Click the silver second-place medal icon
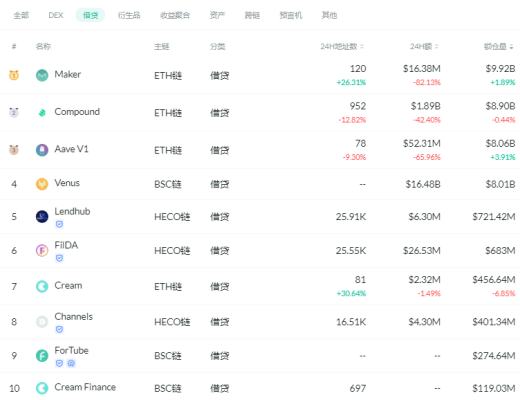This screenshot has width=520, height=400. point(14,112)
